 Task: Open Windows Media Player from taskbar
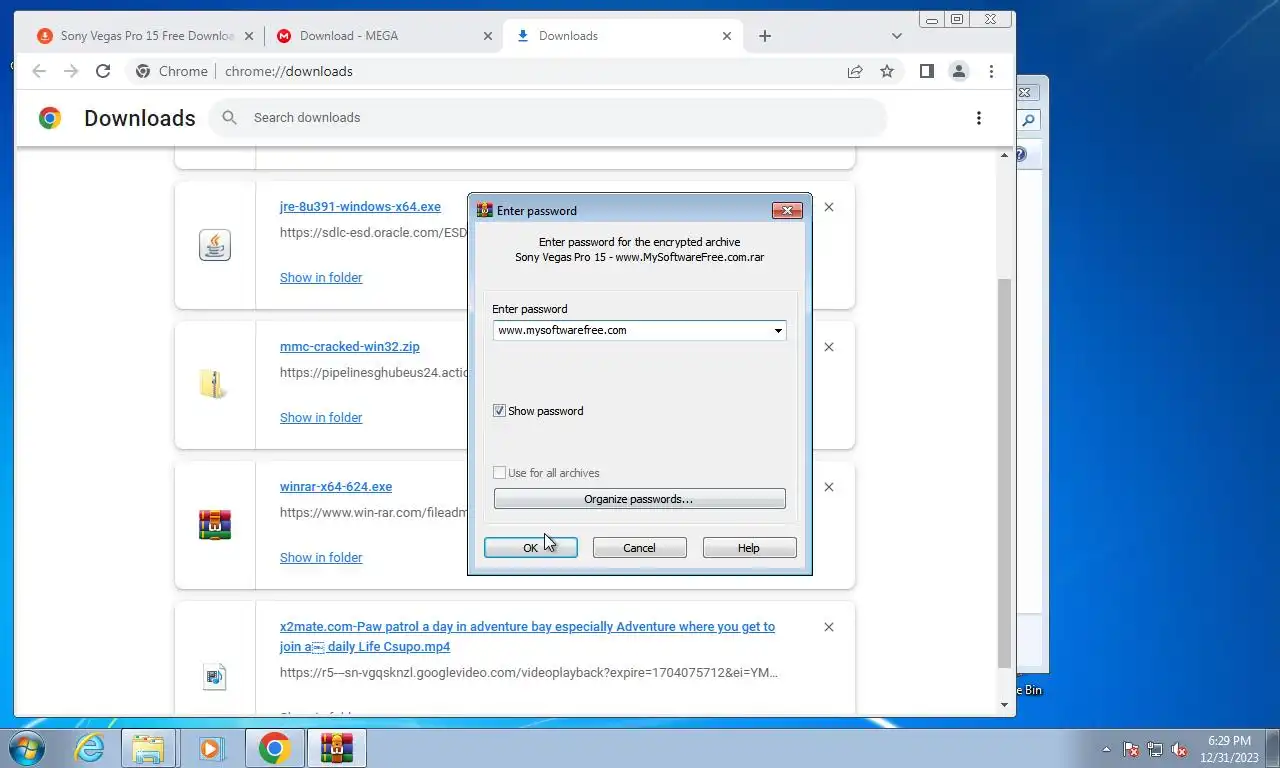[210, 748]
